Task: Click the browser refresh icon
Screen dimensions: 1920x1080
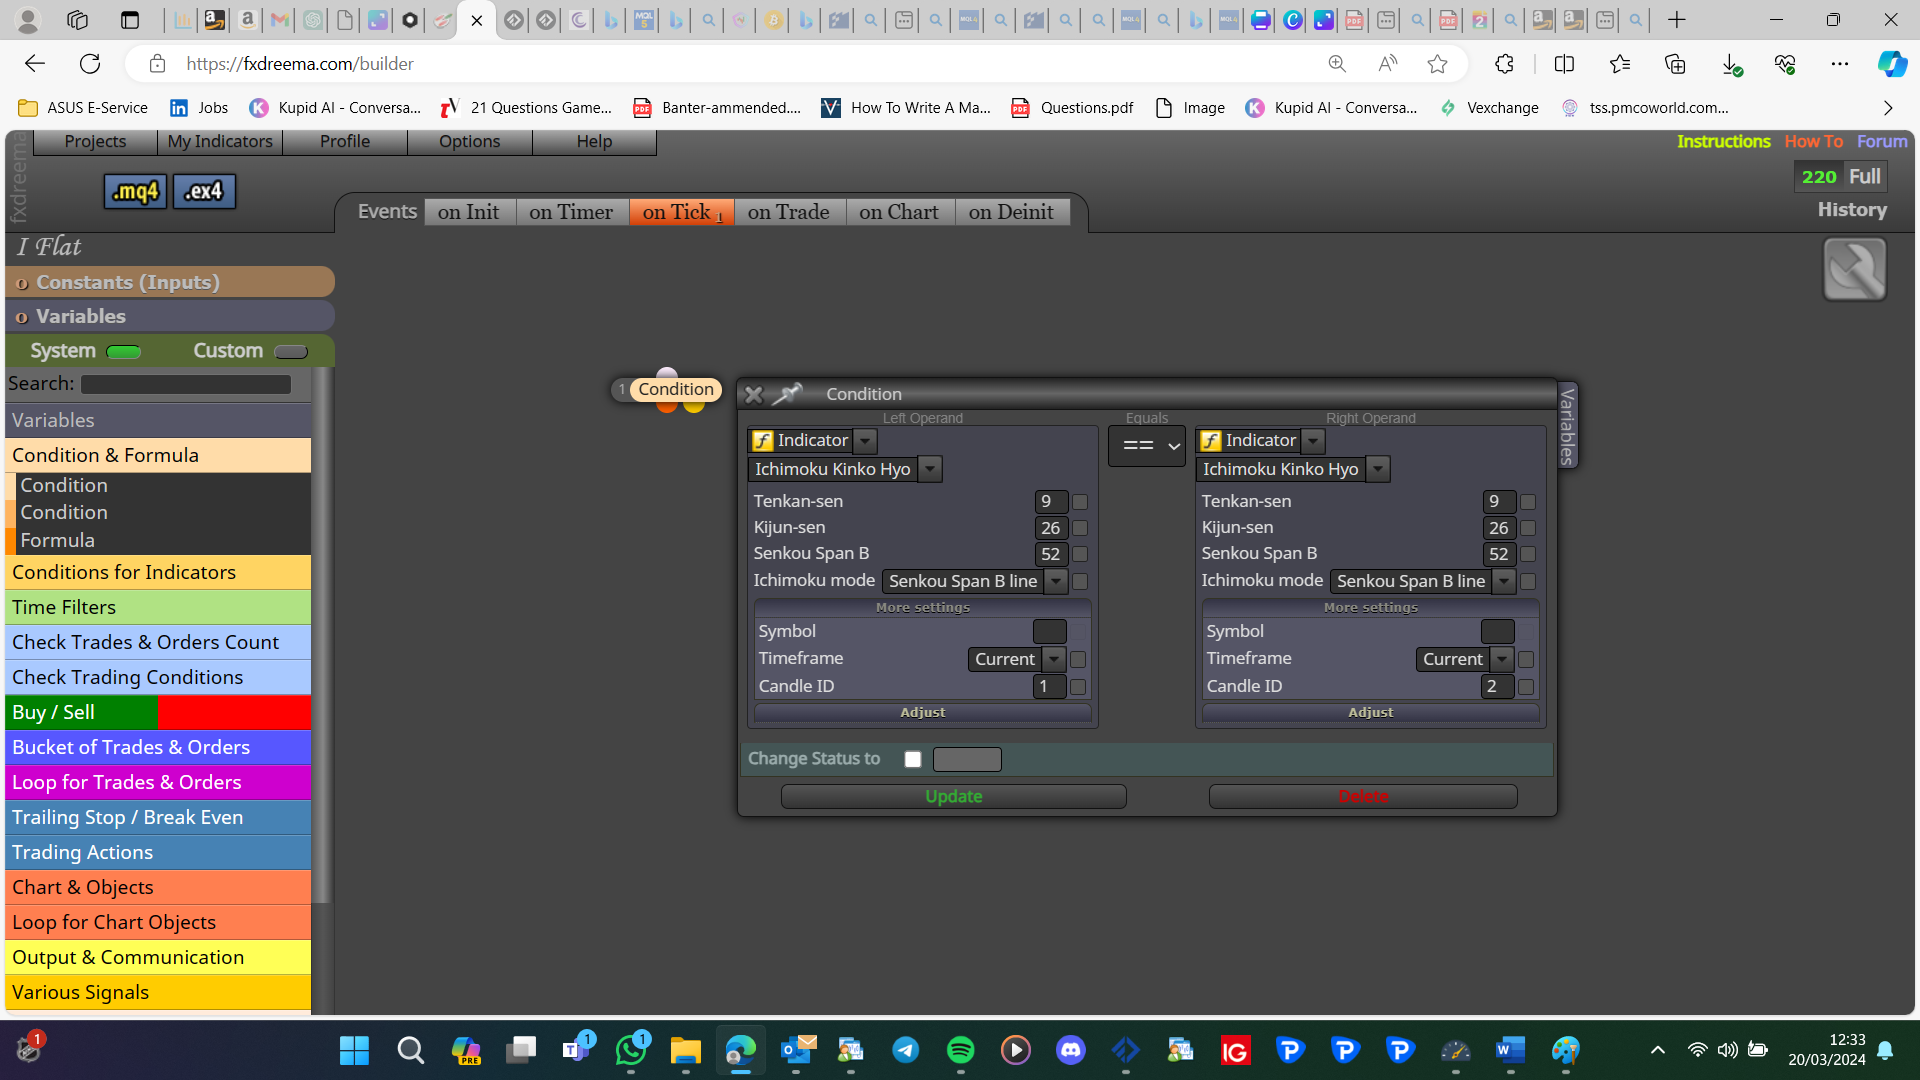Action: pyautogui.click(x=90, y=64)
